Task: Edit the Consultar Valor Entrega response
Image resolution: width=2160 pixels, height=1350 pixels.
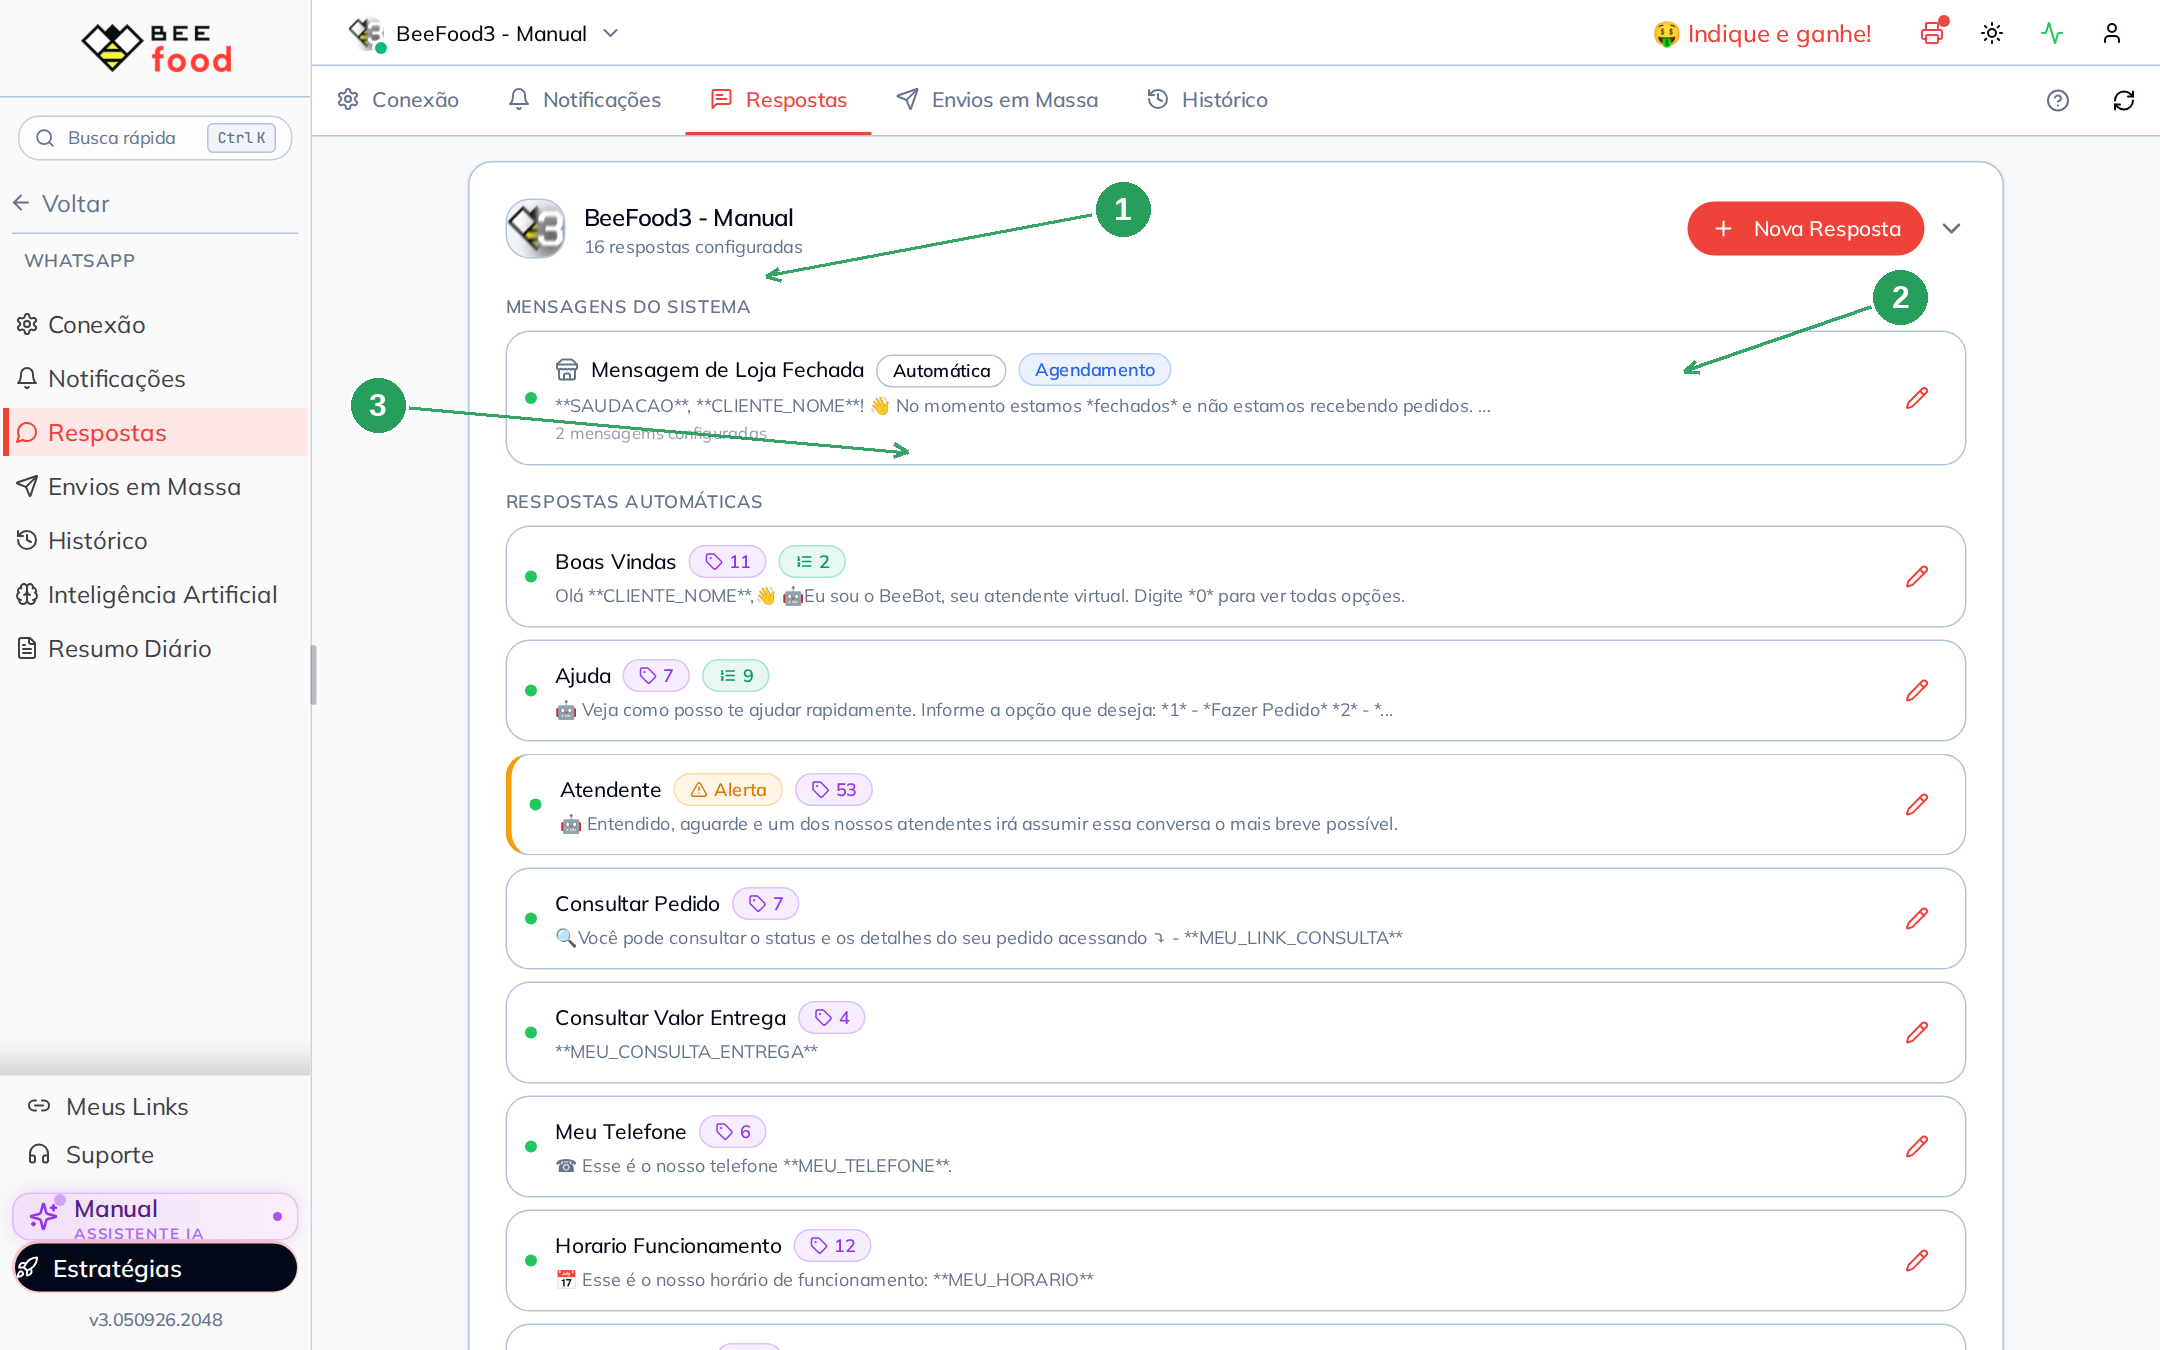Action: (1917, 1032)
